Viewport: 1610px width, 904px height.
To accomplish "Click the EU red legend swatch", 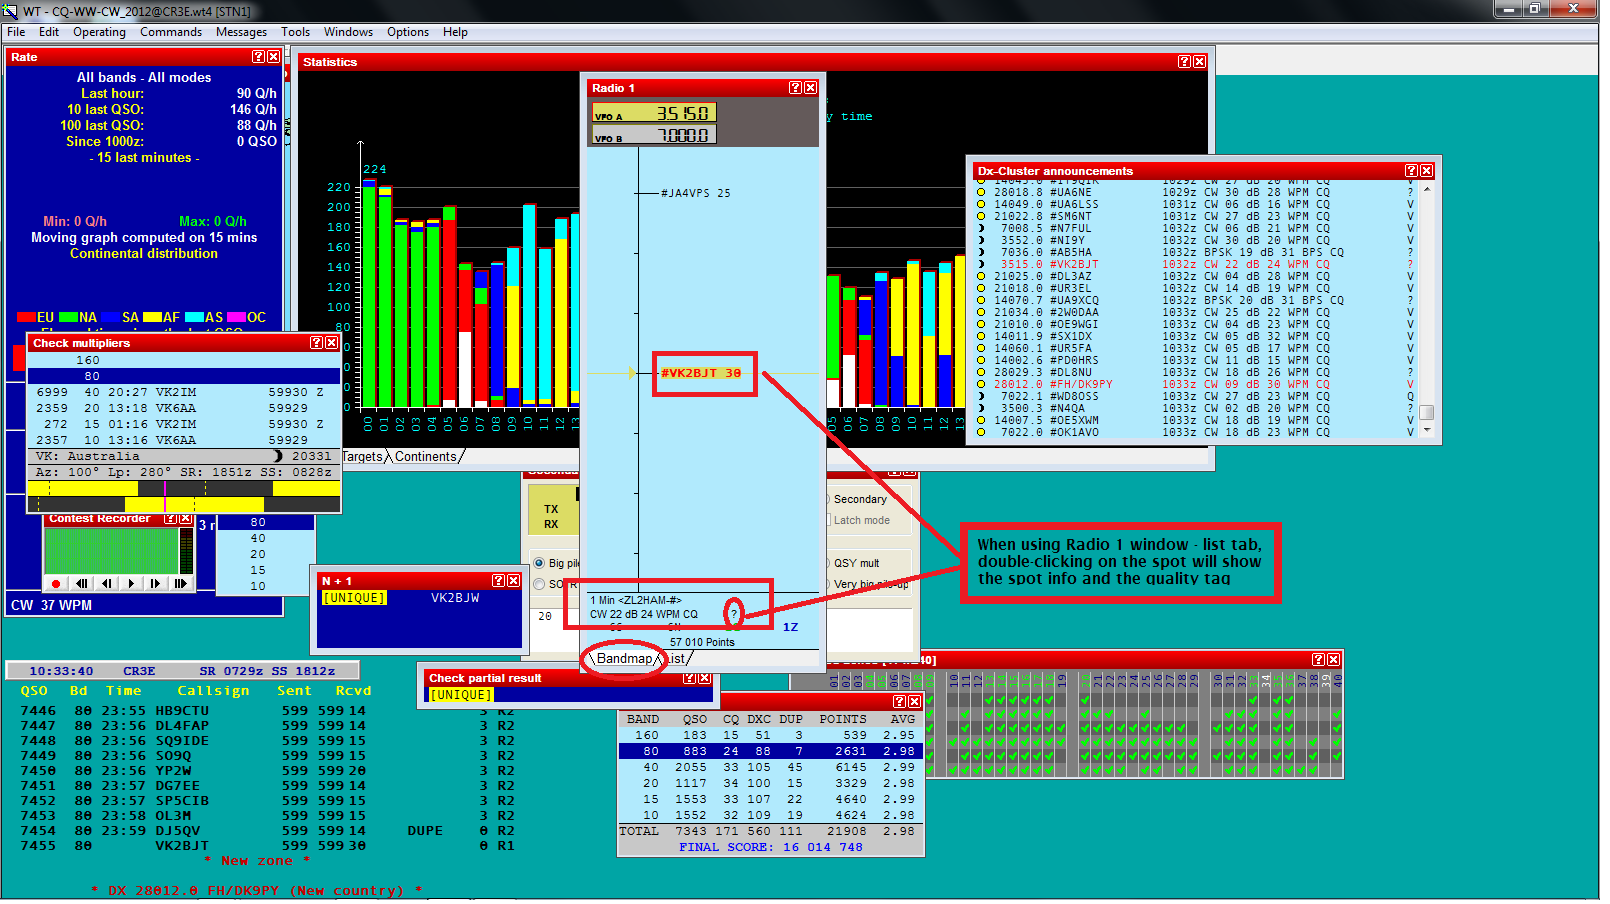I will (x=27, y=317).
